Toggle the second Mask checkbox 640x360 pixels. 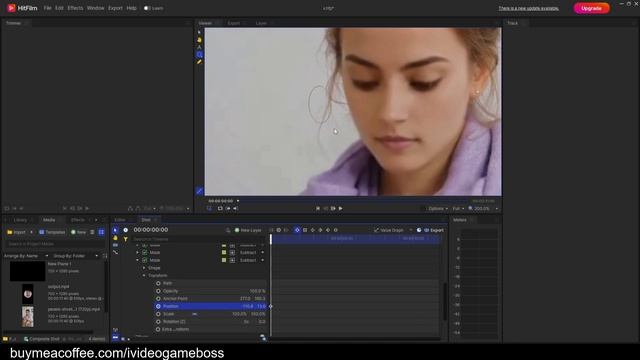tap(144, 260)
